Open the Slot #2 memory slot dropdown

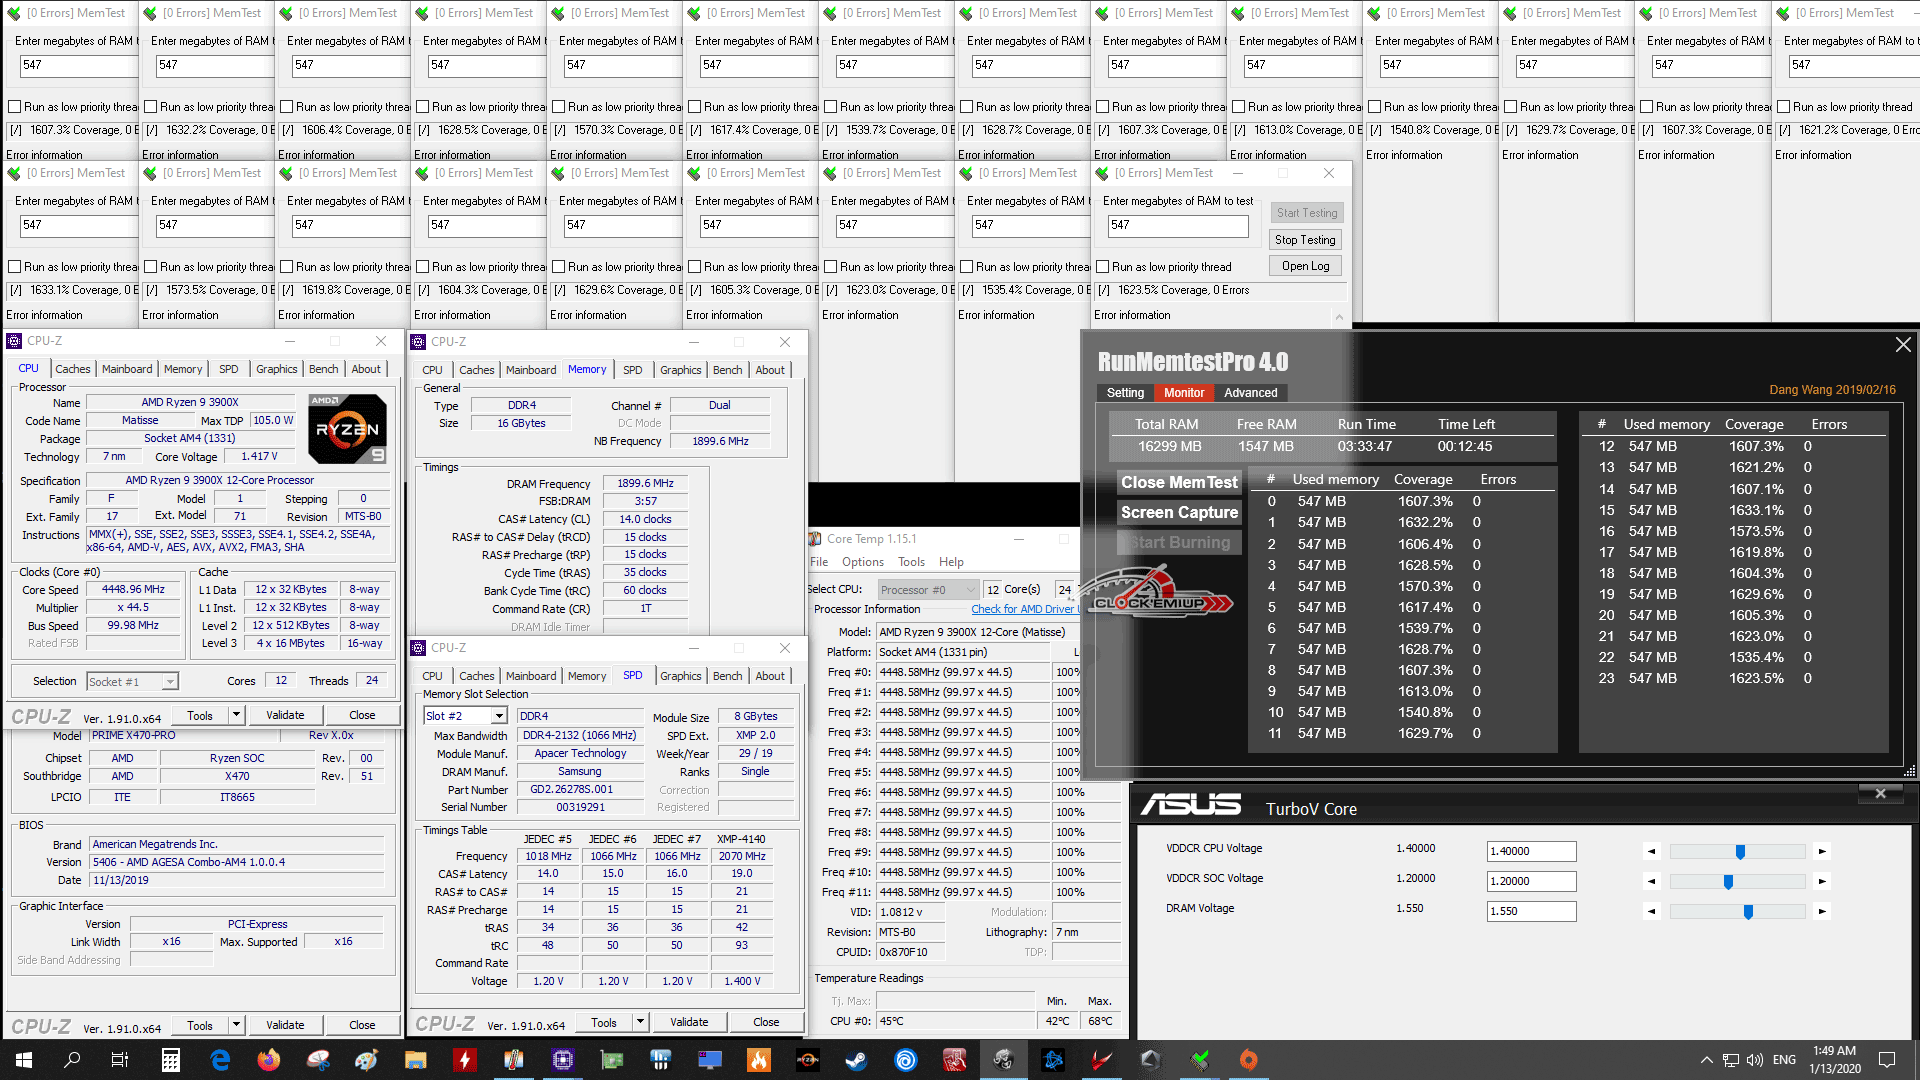(x=498, y=716)
